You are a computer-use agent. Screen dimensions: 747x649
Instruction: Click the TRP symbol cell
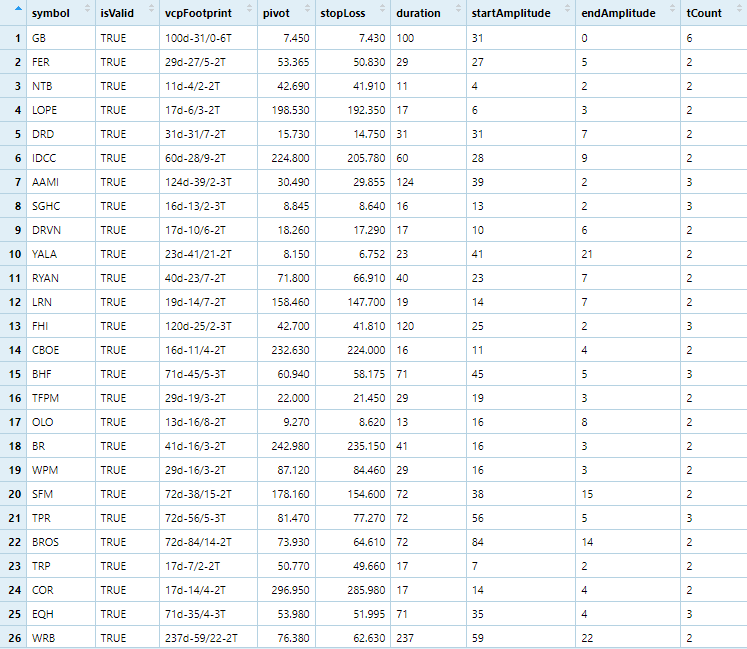pyautogui.click(x=61, y=566)
